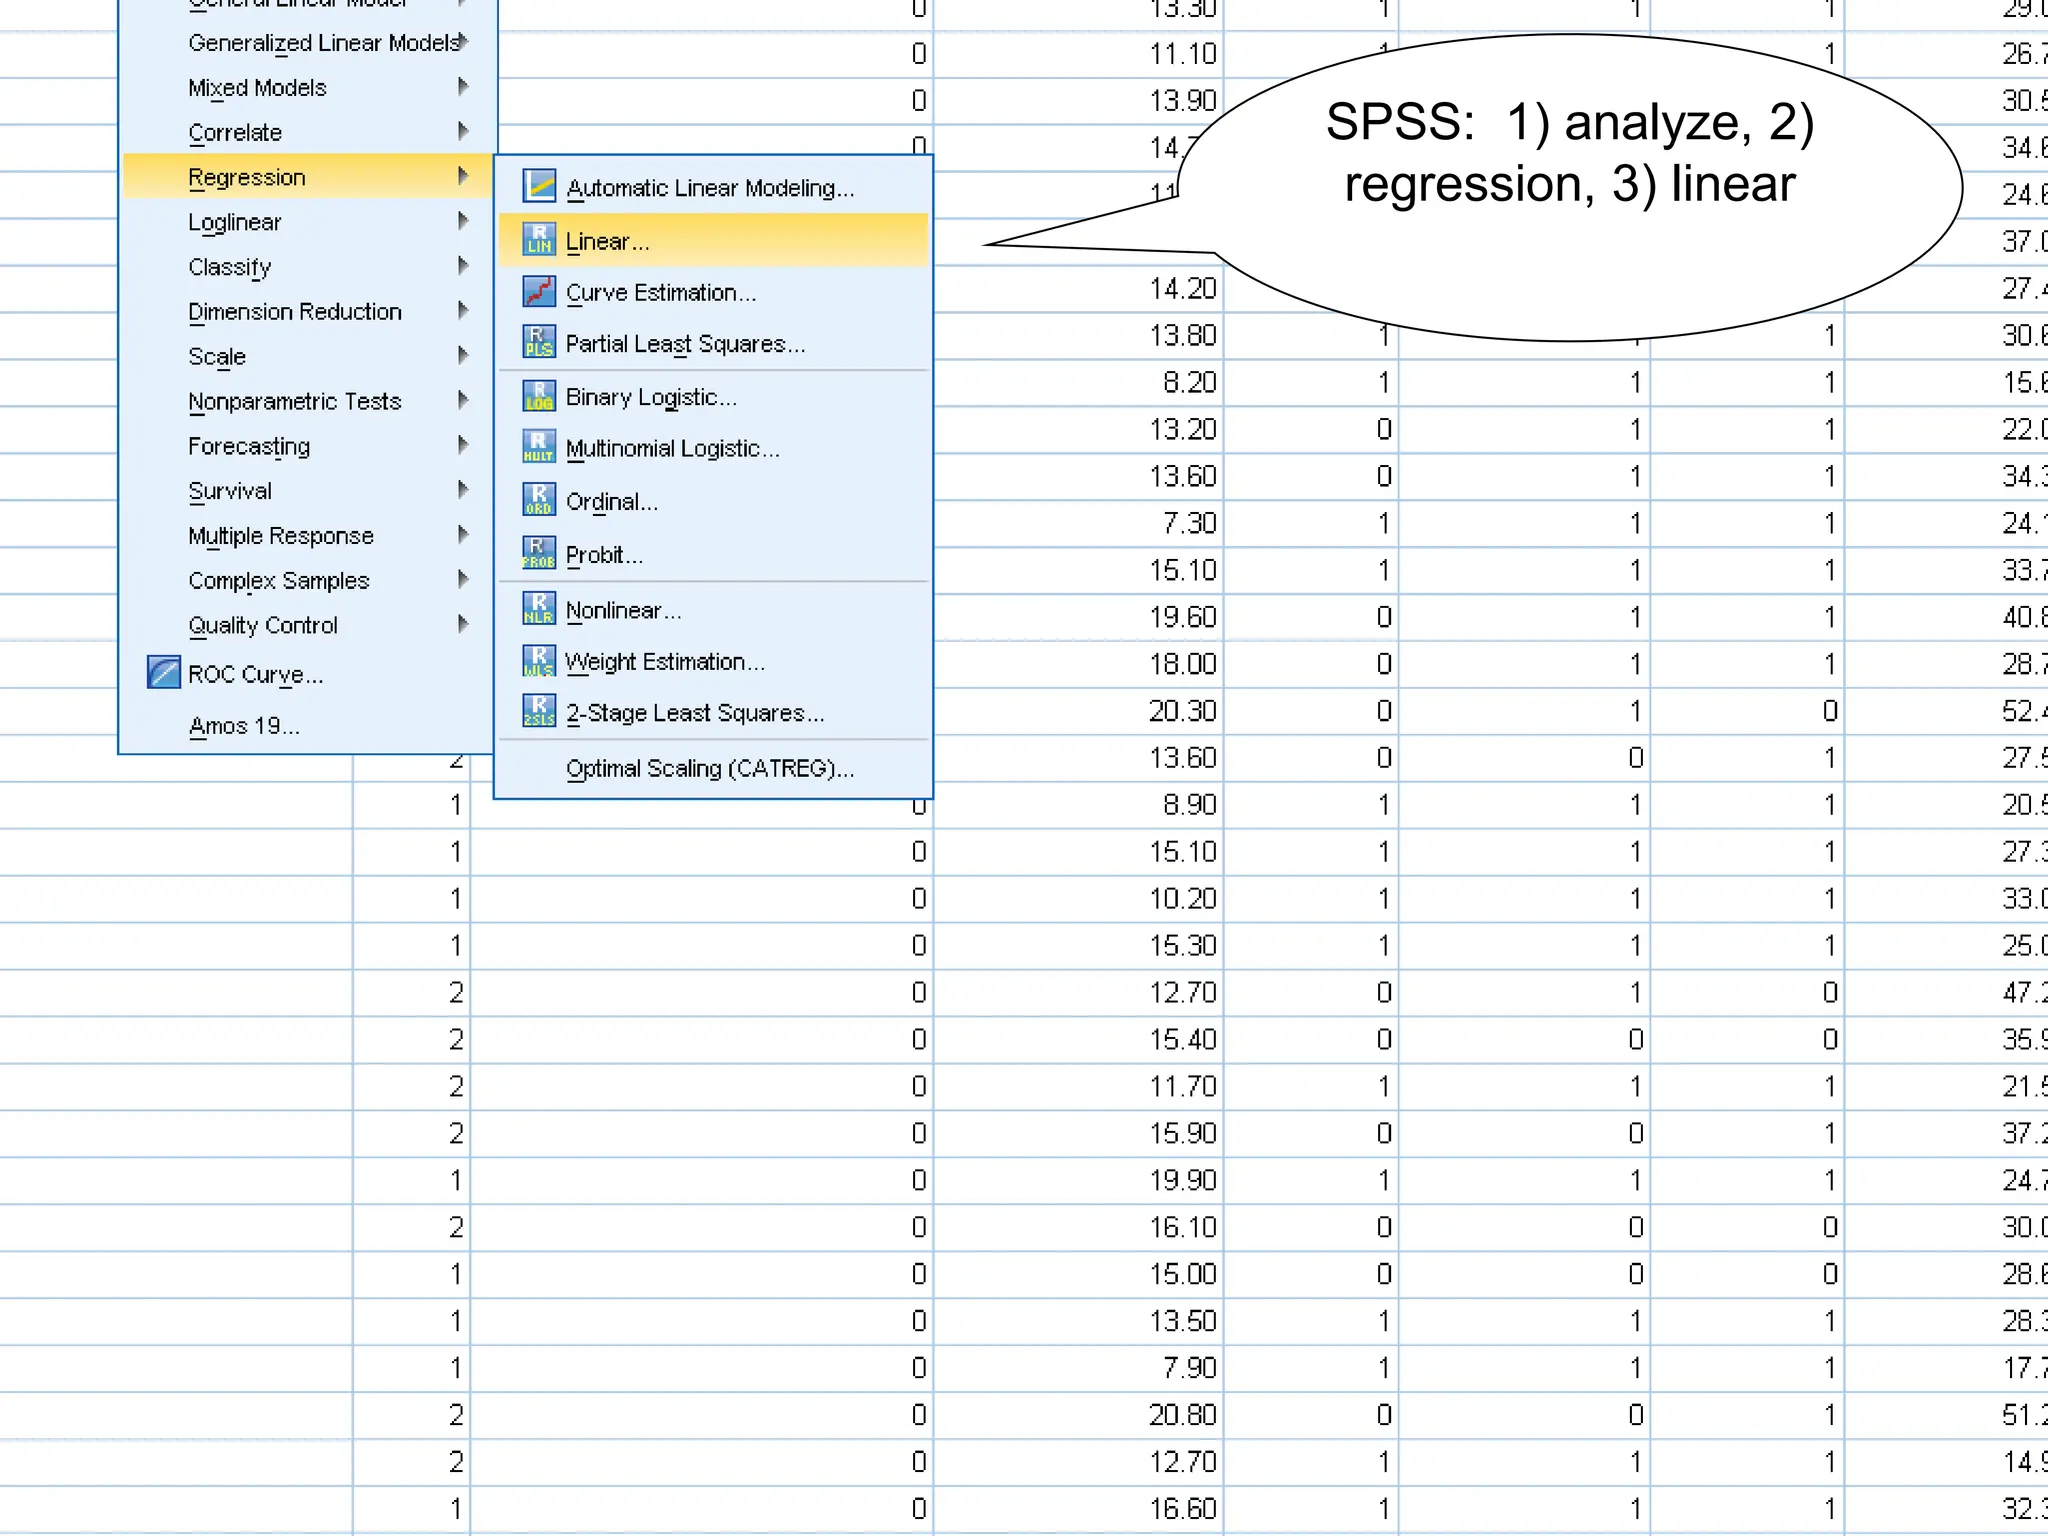The width and height of the screenshot is (2048, 1536).
Task: Select data cell with value 8.90
Action: coord(1079,805)
